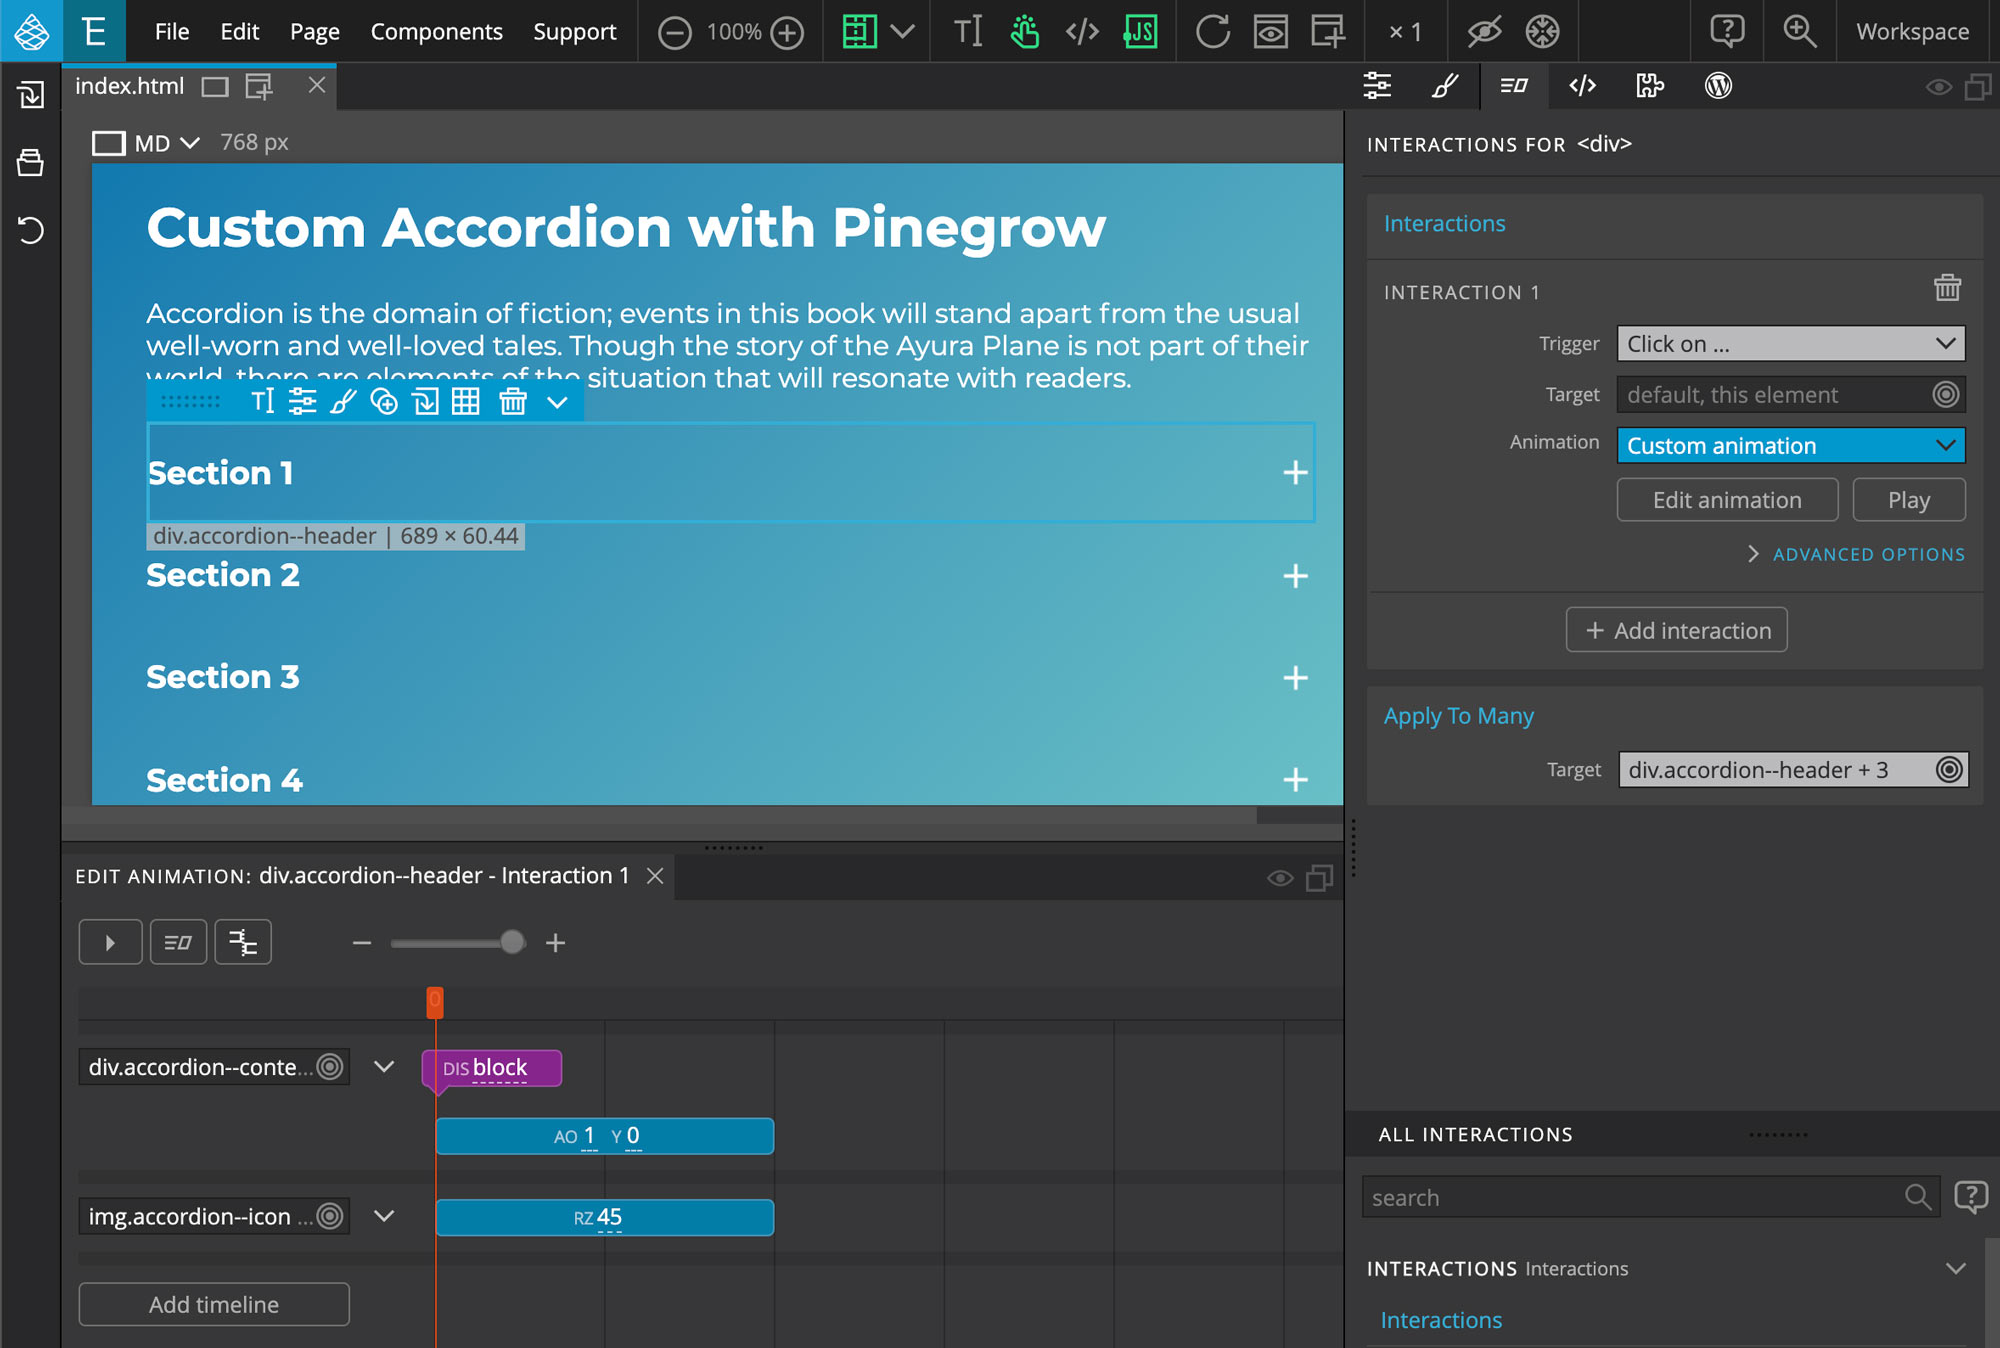The image size is (2000, 1348).
Task: Open the library panel in left sidebar
Action: (x=30, y=162)
